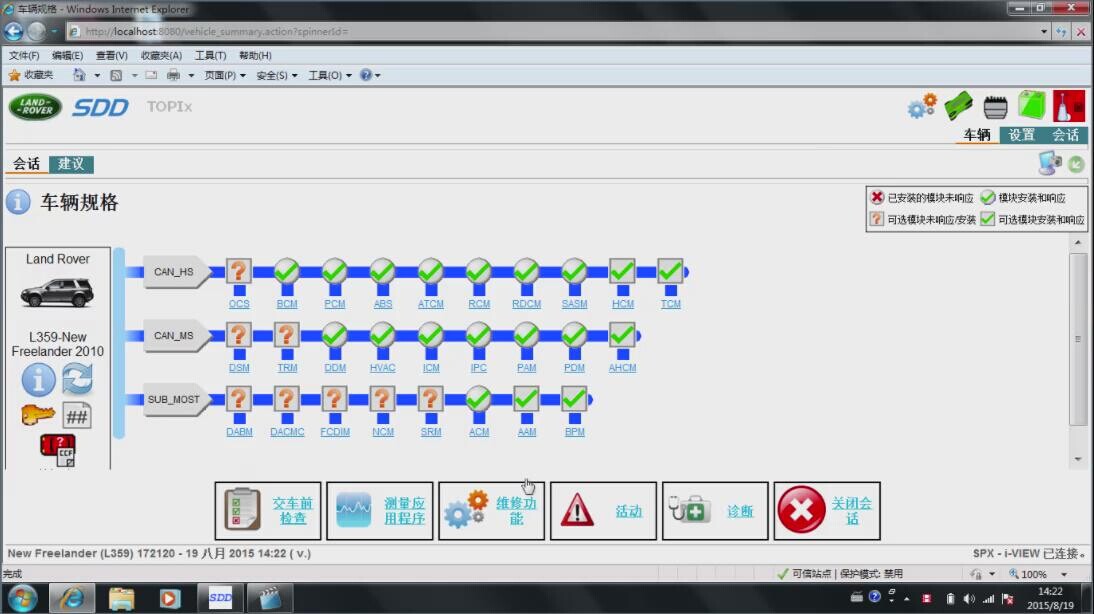Switch to the 建议 tab
Viewport: 1094px width, 614px height.
(x=71, y=164)
